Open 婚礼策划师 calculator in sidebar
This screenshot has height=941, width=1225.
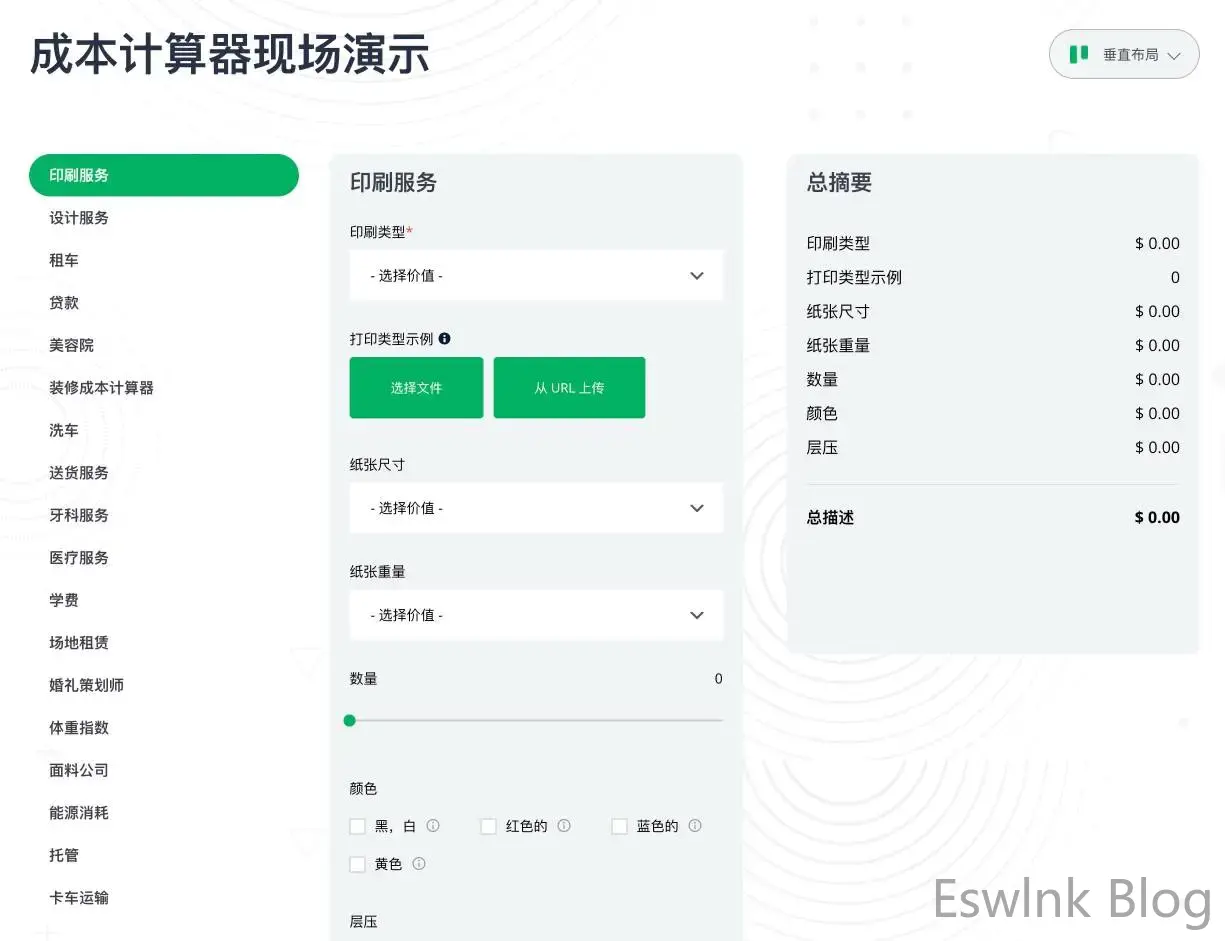86,686
